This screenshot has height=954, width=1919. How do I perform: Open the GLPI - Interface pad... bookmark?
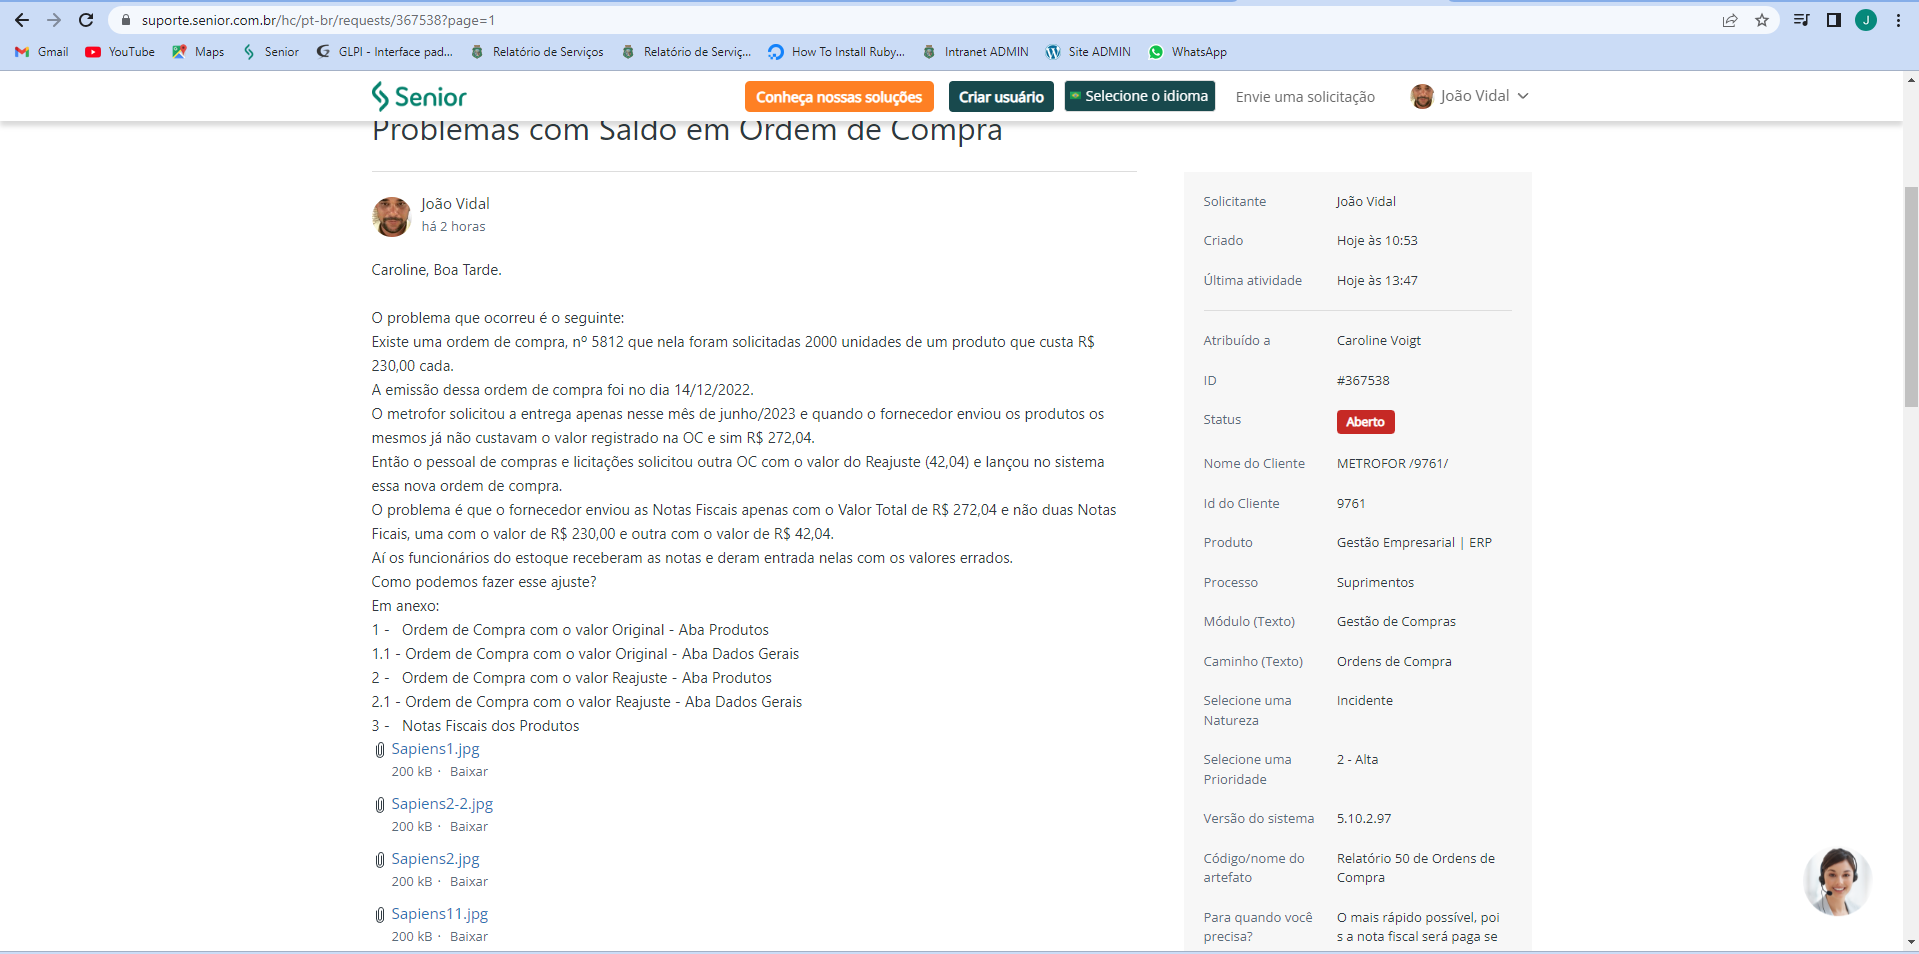(384, 52)
